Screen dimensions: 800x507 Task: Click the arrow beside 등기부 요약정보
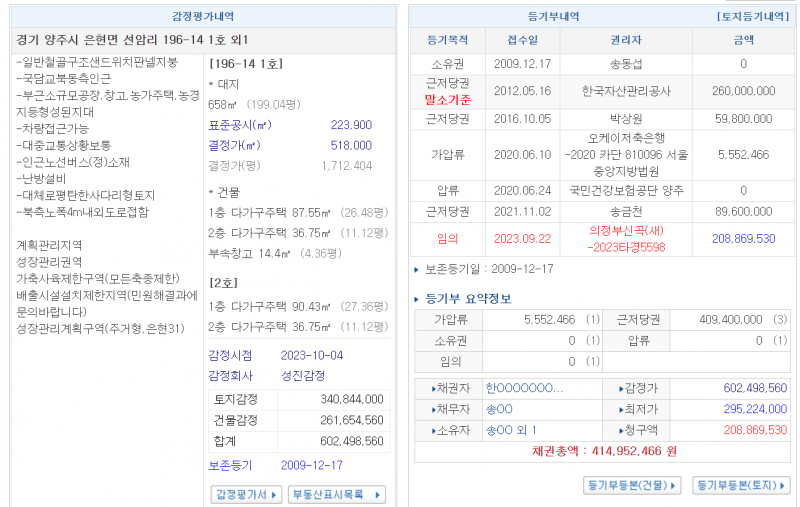[x=418, y=299]
